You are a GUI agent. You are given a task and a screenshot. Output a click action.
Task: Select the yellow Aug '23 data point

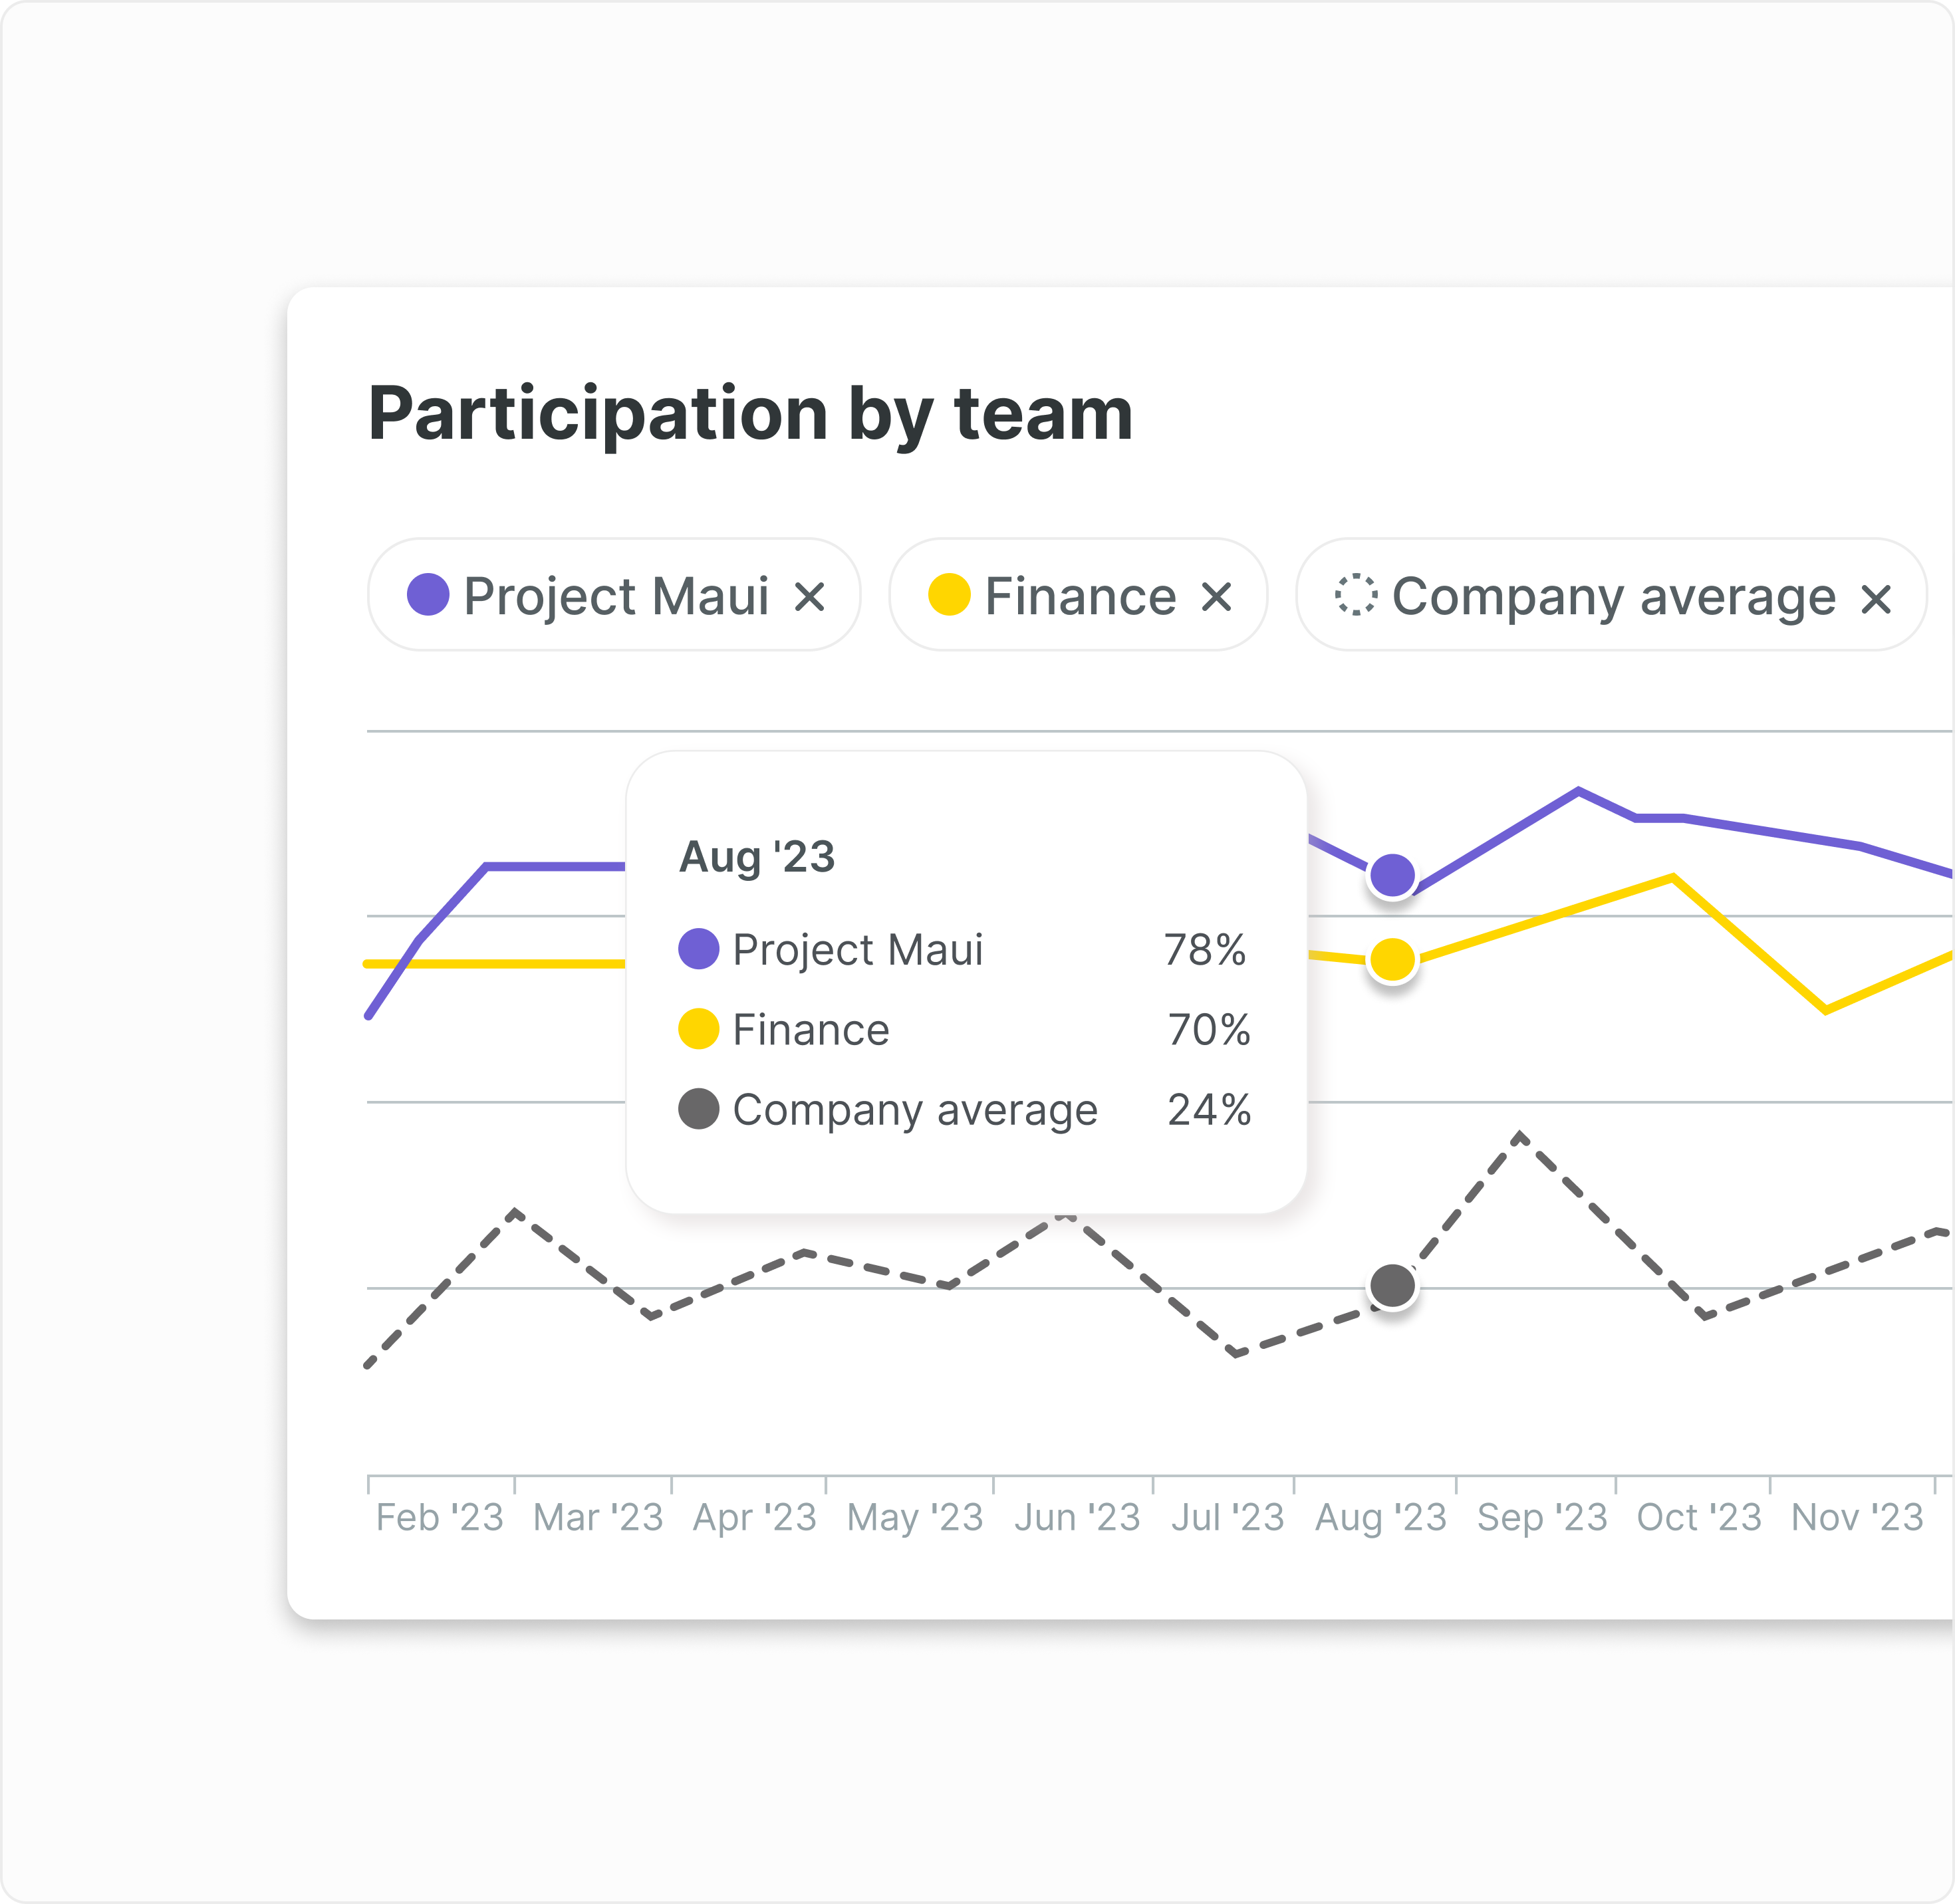click(x=1392, y=960)
